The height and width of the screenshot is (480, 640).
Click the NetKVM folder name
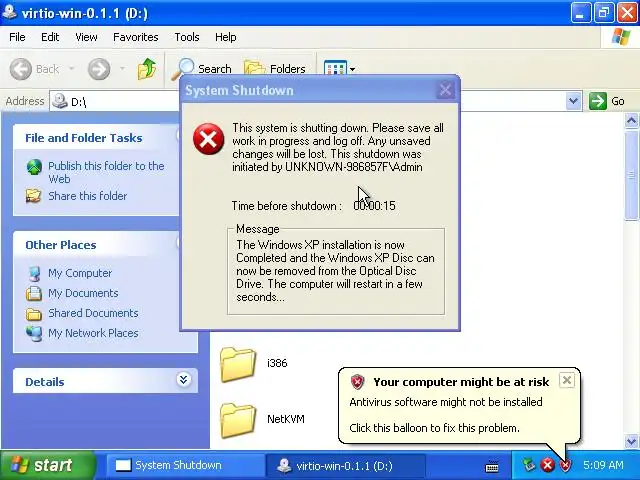[x=286, y=419]
